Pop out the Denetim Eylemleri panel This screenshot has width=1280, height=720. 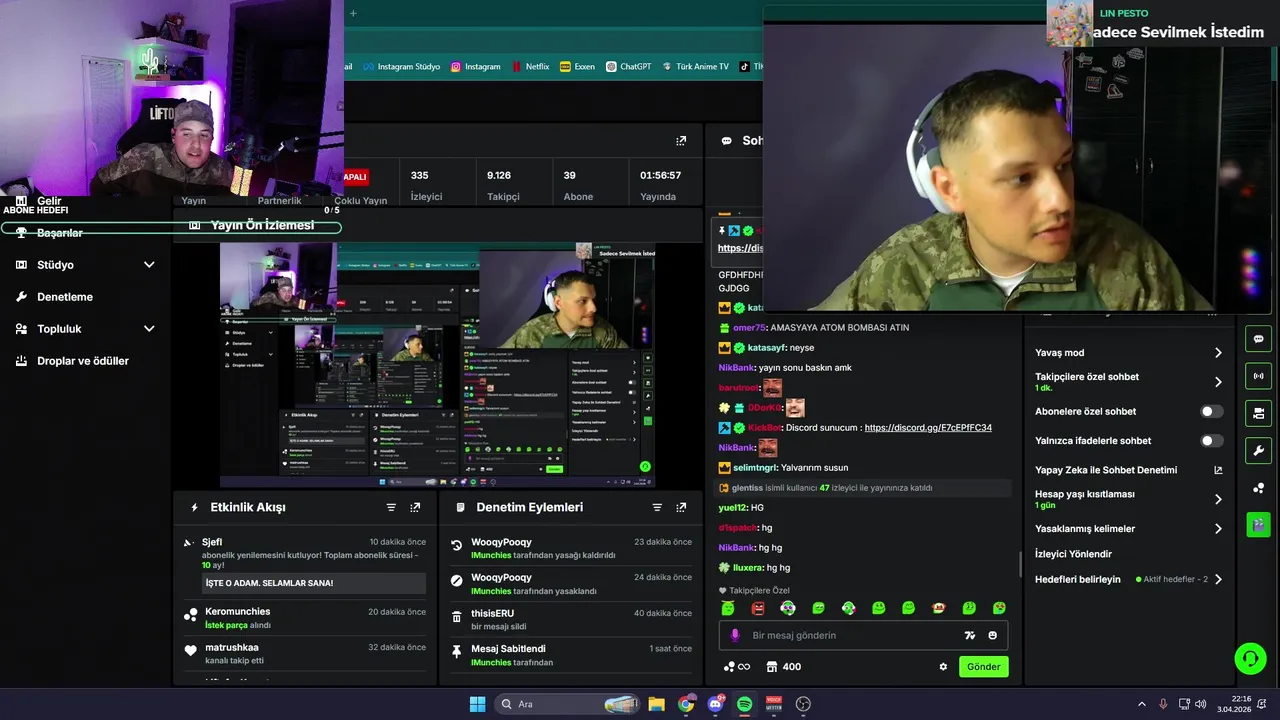681,508
